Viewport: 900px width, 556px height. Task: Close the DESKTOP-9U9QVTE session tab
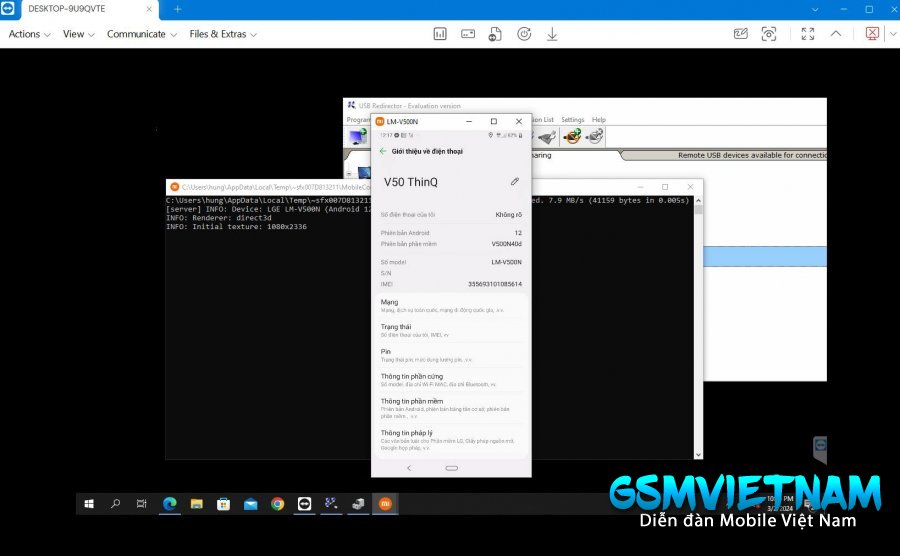(x=149, y=9)
